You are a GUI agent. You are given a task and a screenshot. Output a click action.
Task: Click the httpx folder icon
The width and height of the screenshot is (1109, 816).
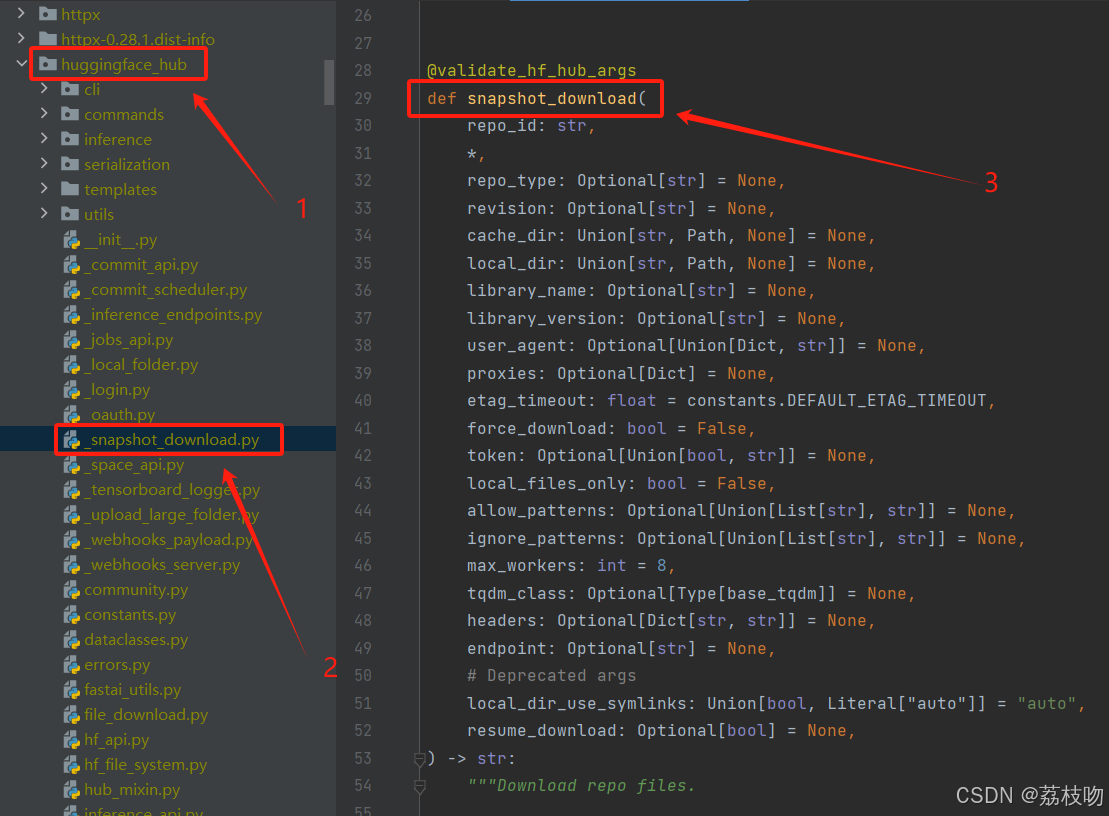(48, 13)
